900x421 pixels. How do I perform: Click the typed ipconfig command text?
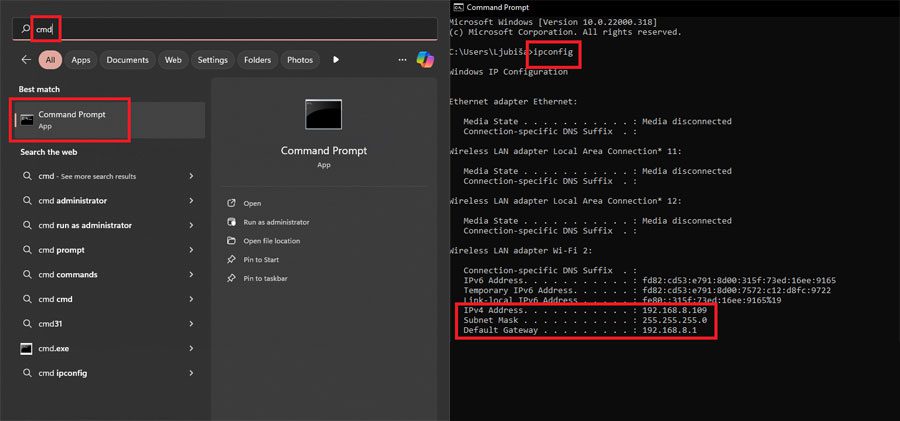(553, 52)
